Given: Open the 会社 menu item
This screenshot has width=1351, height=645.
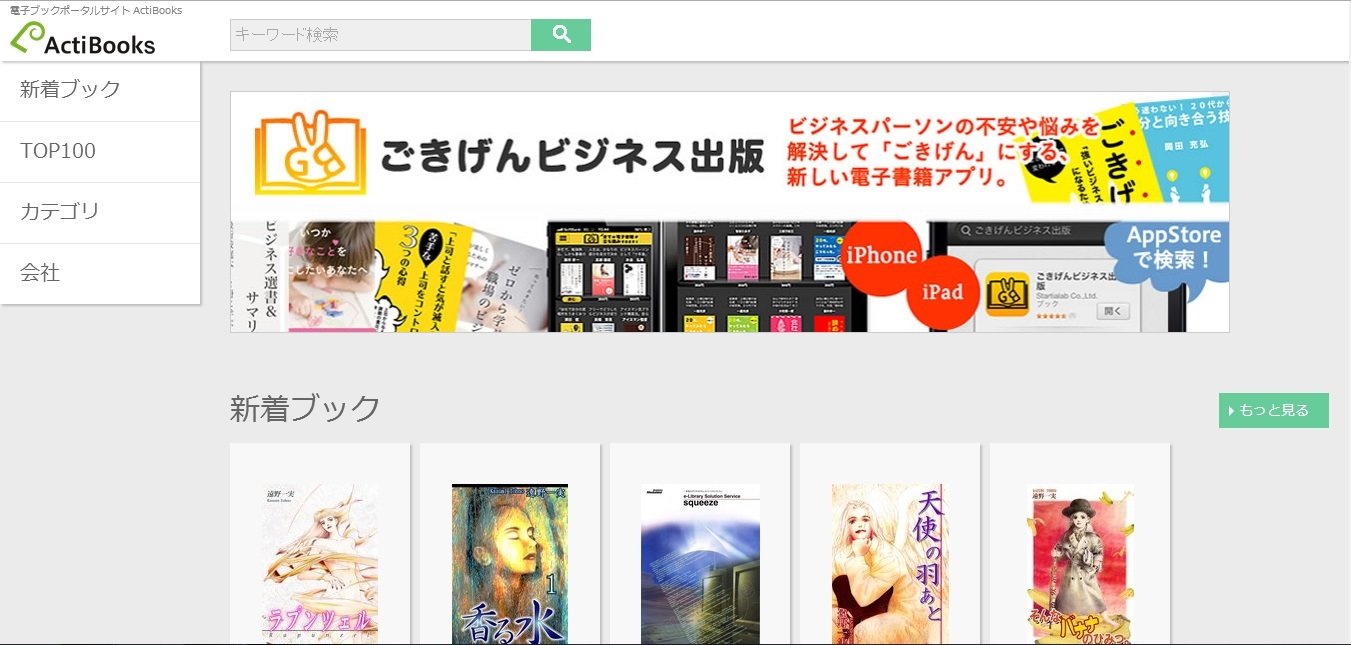Looking at the screenshot, I should [x=100, y=274].
